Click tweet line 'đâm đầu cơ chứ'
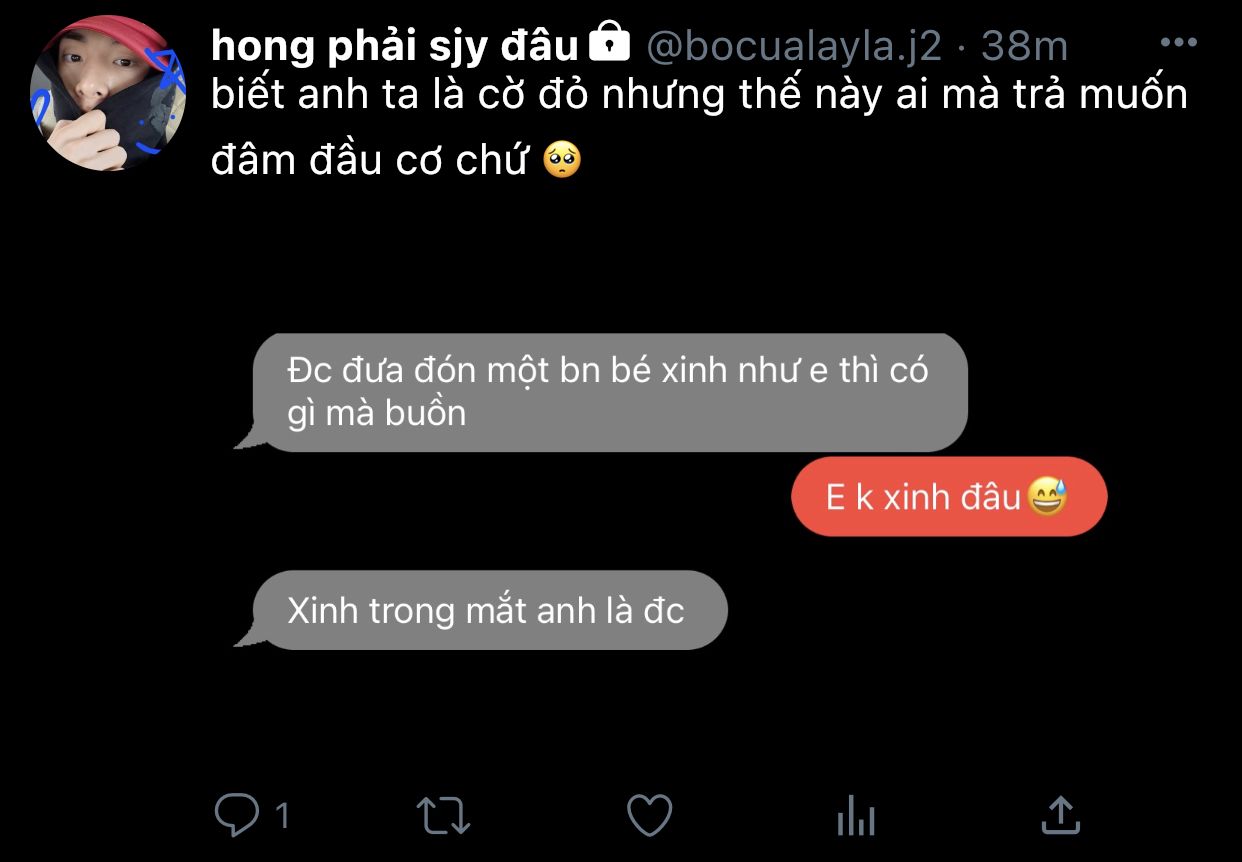 pyautogui.click(x=369, y=160)
